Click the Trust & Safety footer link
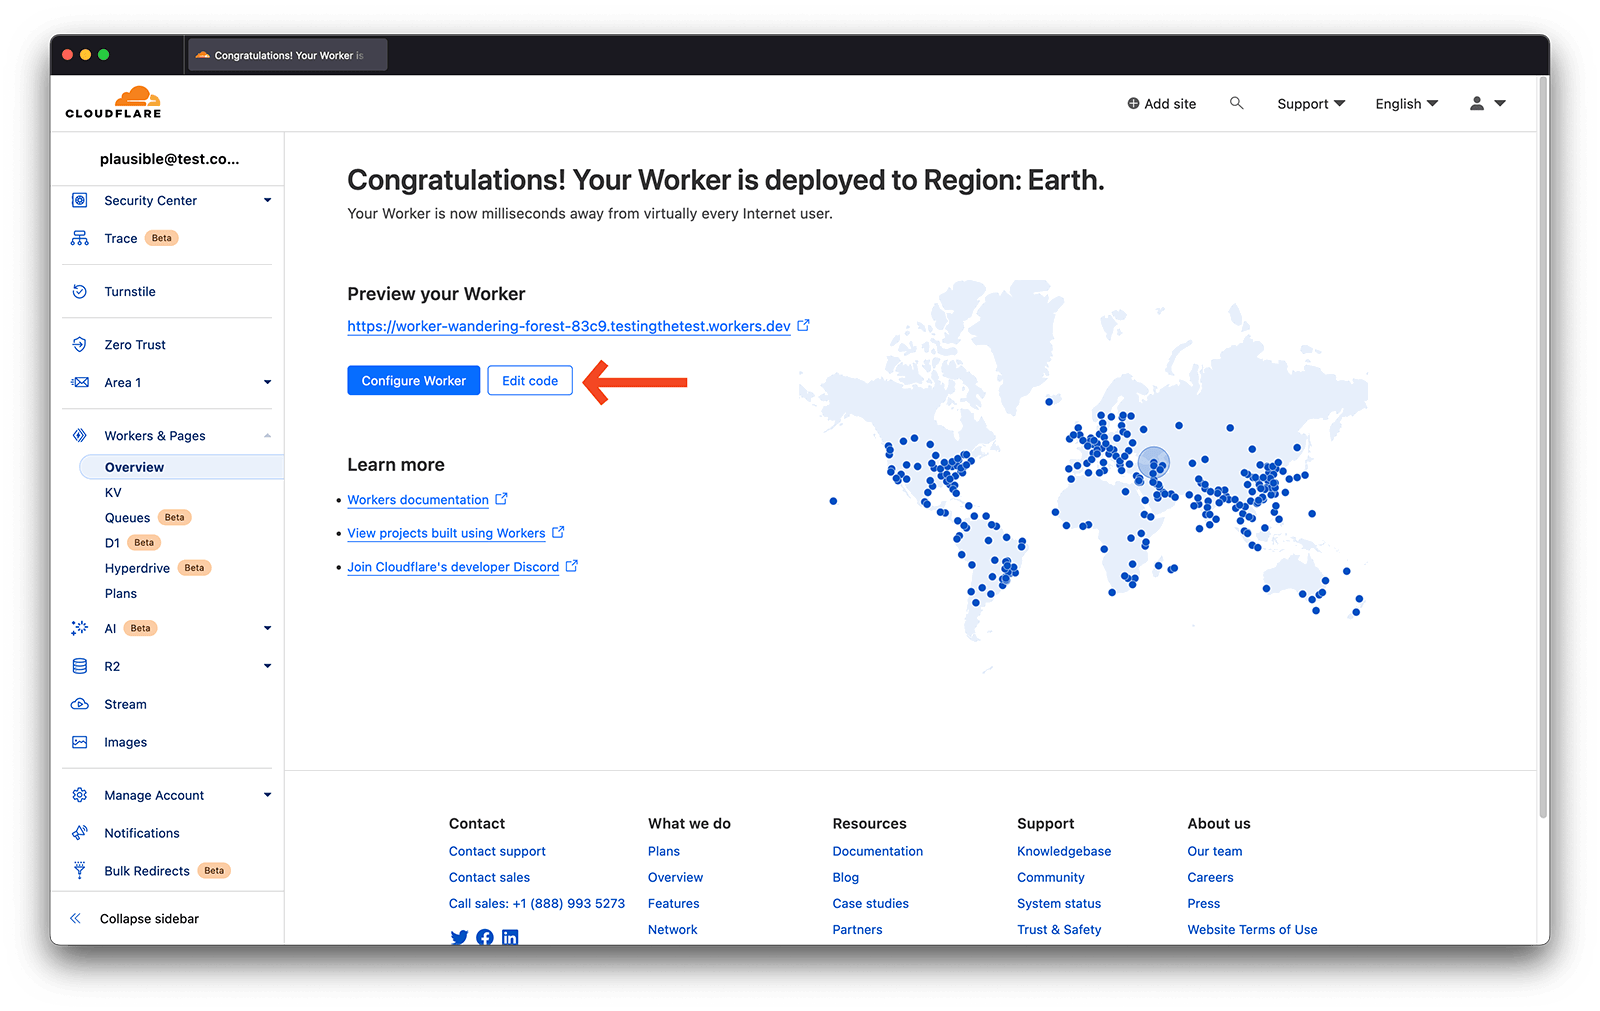Viewport: 1600px width, 1011px height. [x=1059, y=929]
